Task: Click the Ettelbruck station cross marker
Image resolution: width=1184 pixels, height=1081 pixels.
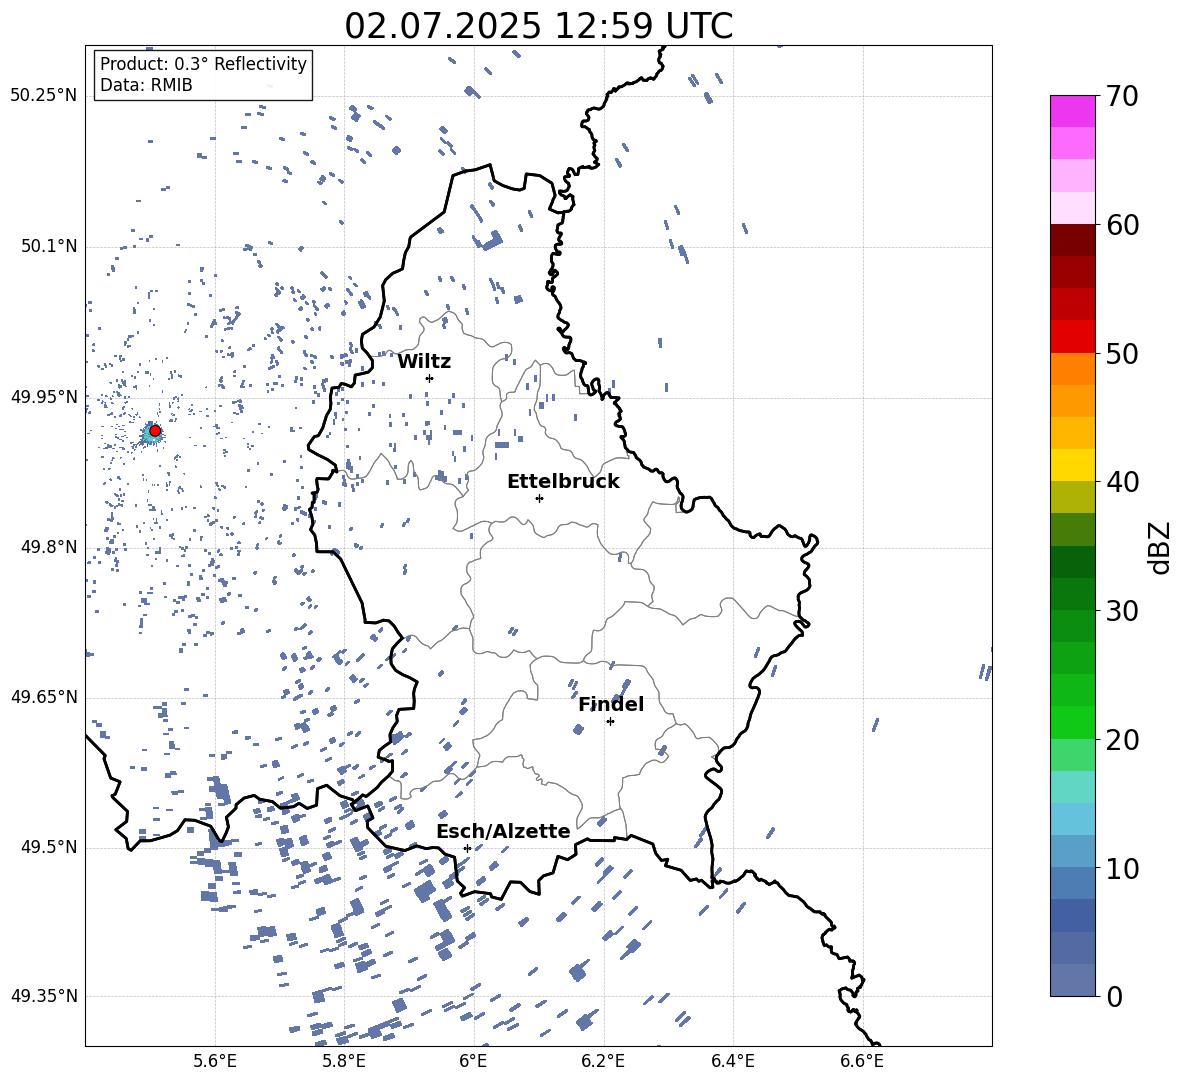Action: (x=539, y=498)
